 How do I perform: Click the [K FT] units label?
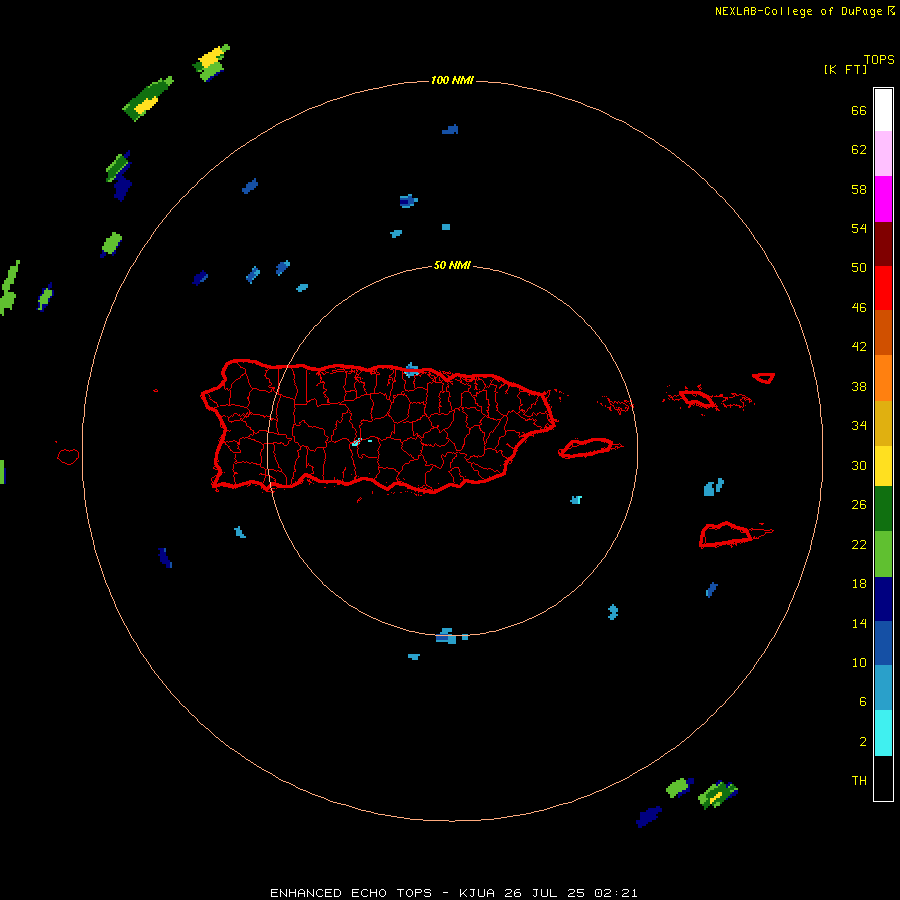[845, 69]
